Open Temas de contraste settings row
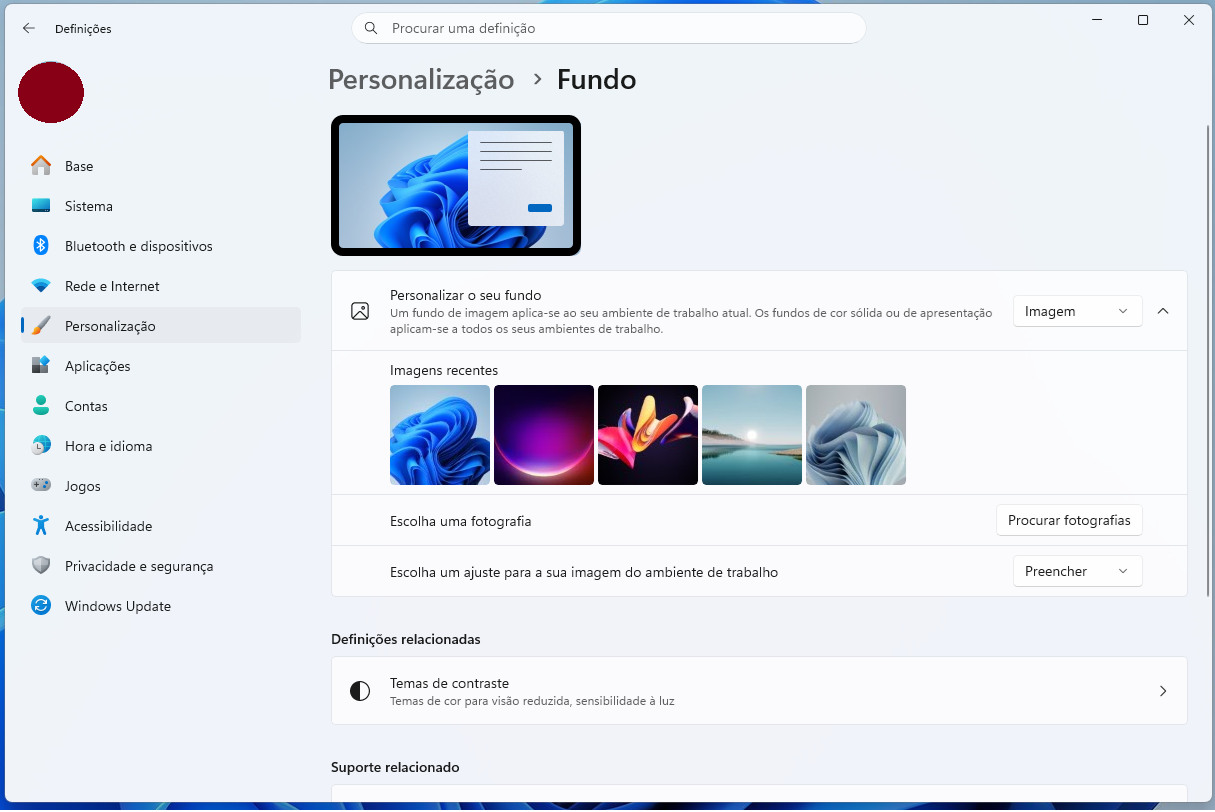This screenshot has height=812, width=1215. pos(759,691)
